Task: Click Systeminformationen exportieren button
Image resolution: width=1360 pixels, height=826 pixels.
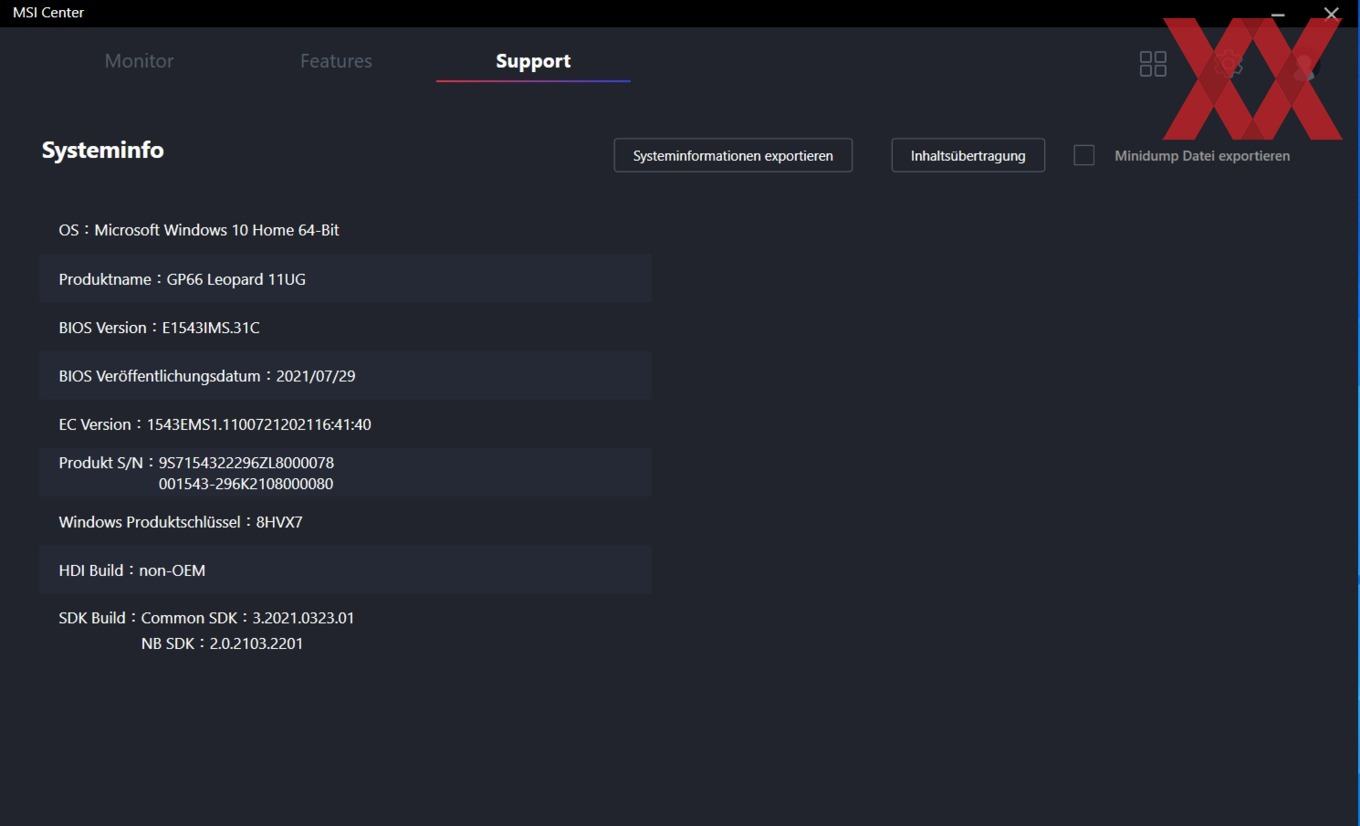Action: coord(733,155)
